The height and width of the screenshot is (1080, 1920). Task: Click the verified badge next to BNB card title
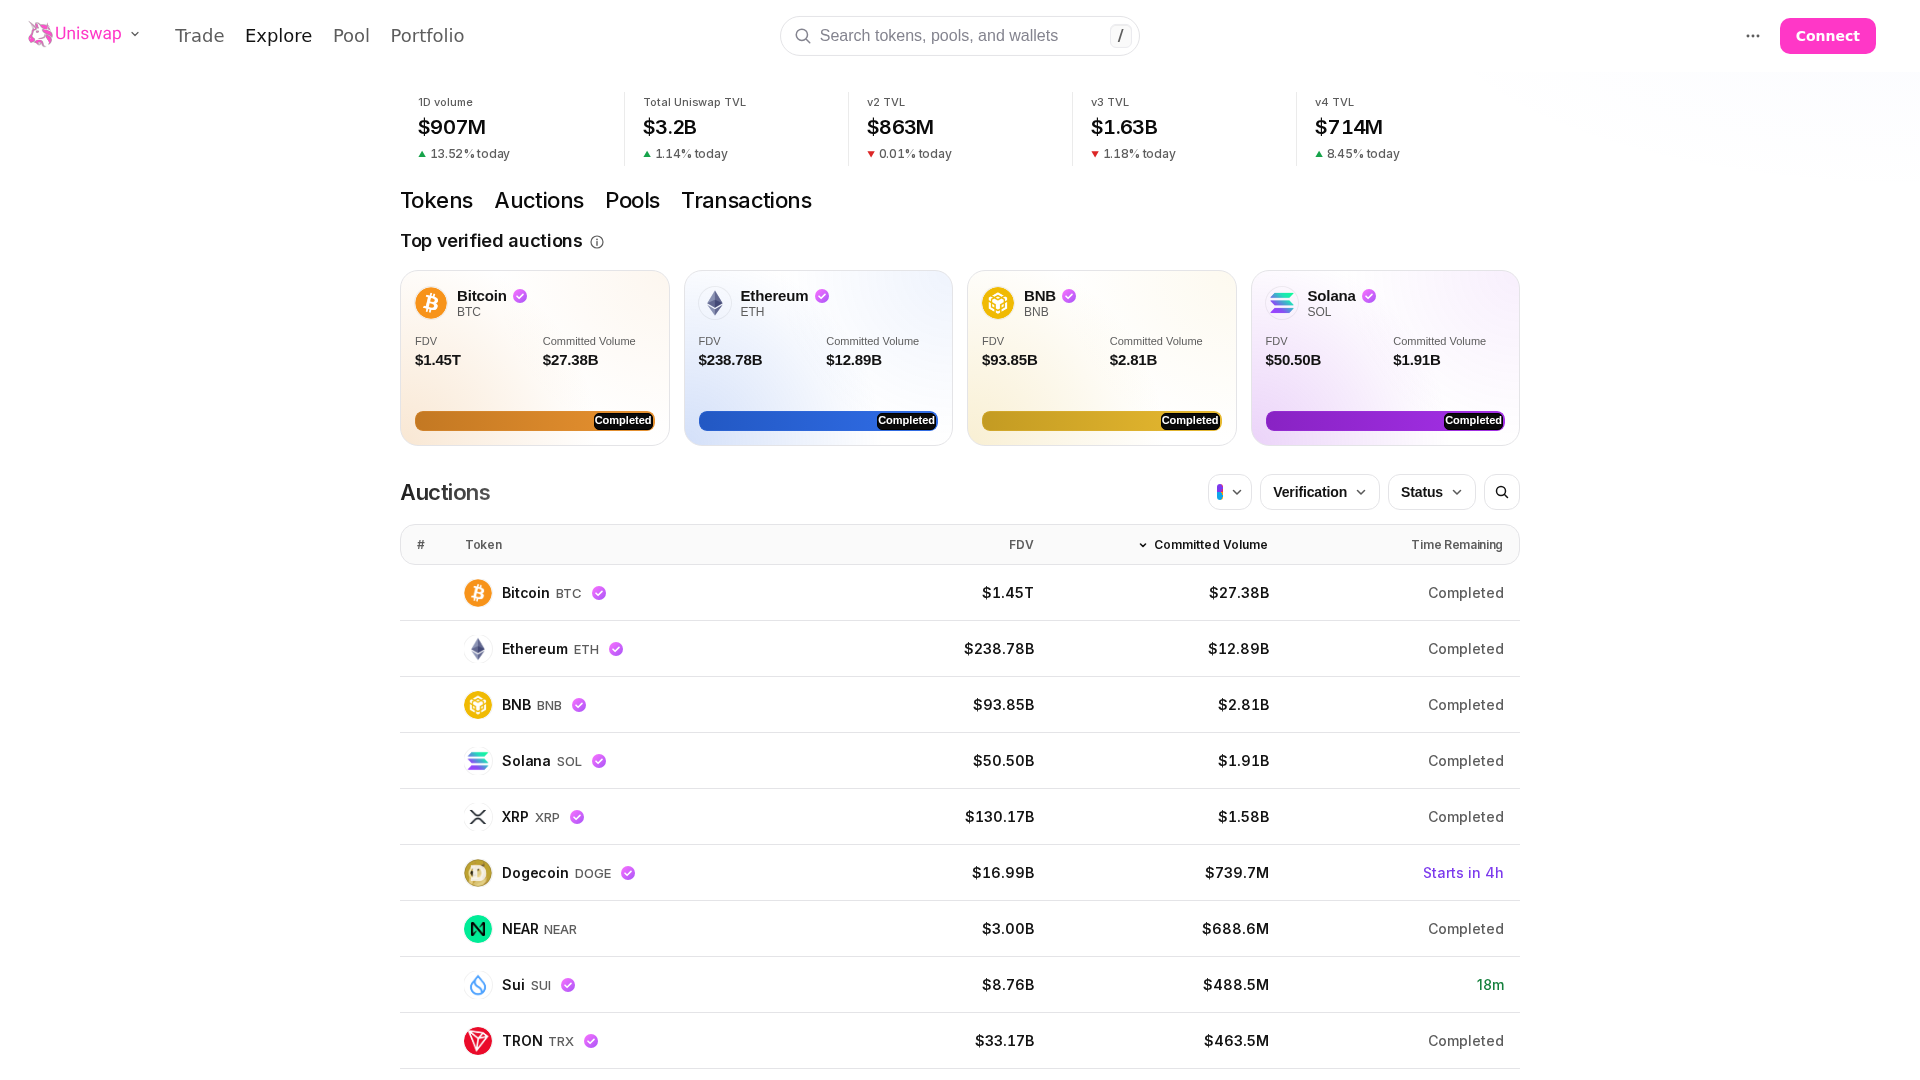click(x=1069, y=296)
